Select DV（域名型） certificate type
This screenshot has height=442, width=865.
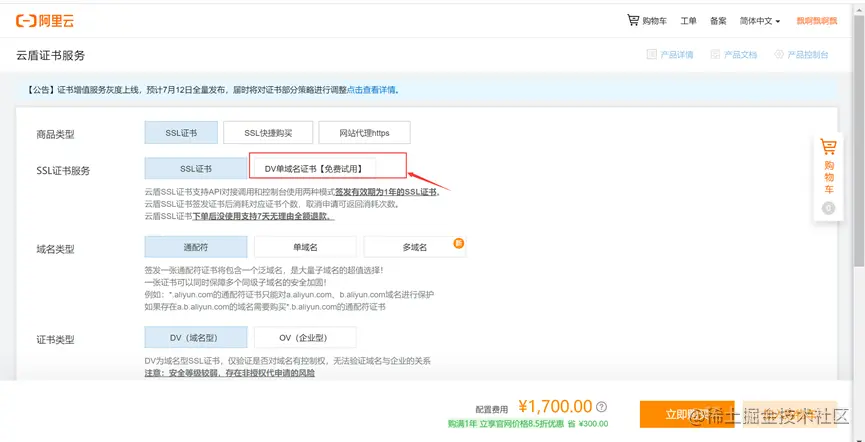point(196,337)
